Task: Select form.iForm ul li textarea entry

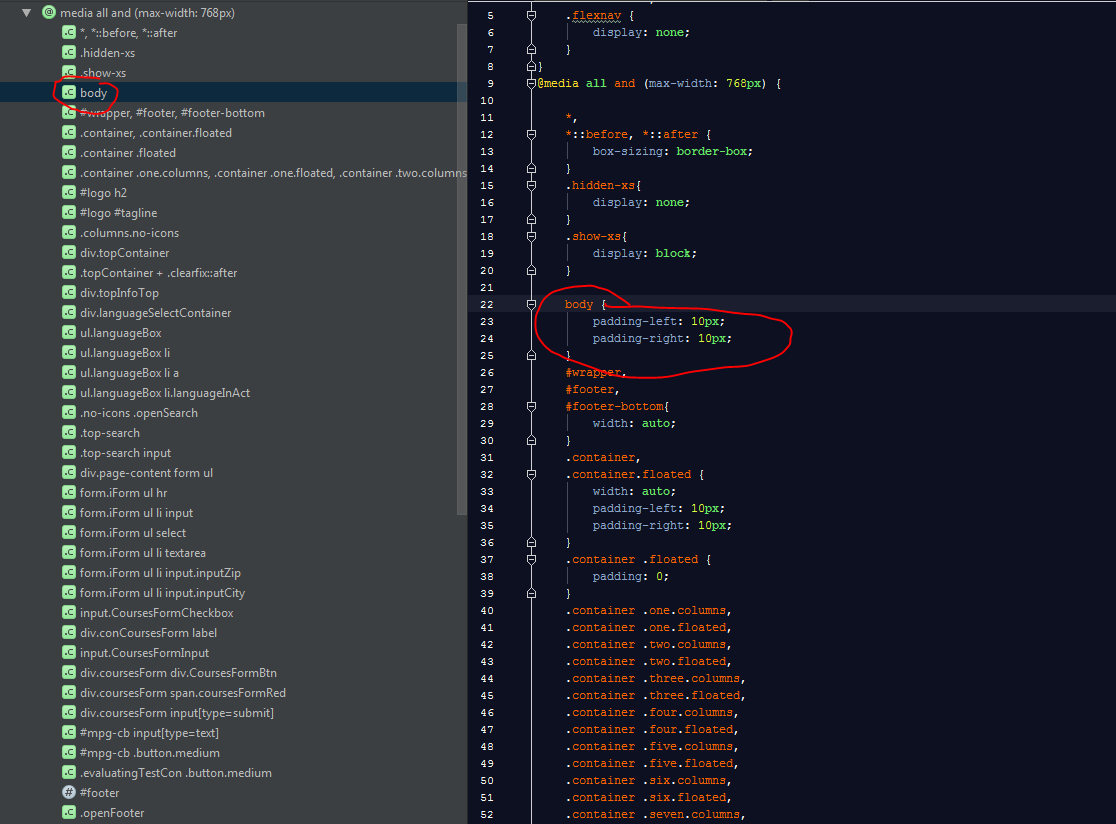Action: pos(143,553)
